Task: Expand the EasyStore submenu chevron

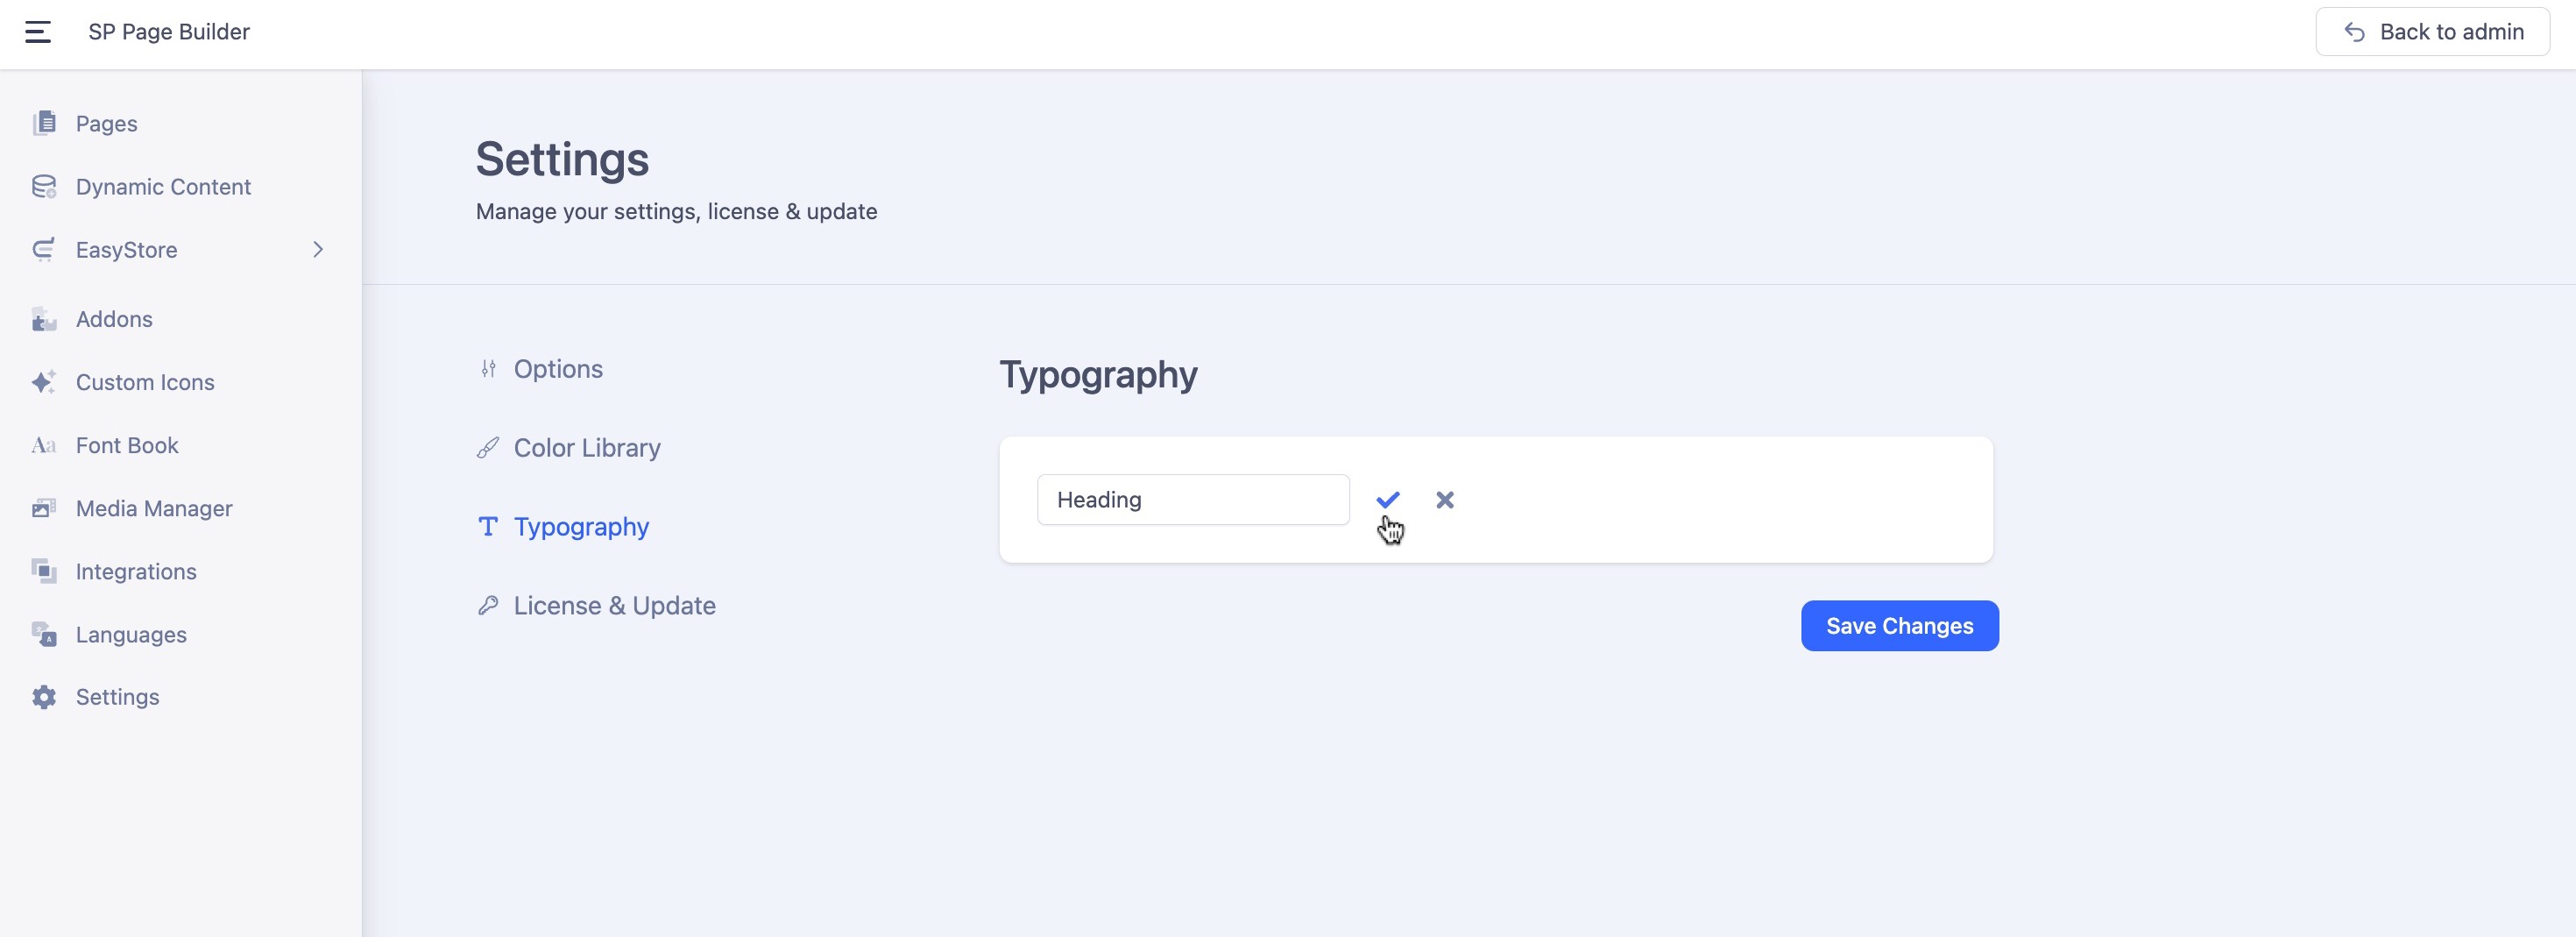Action: (x=318, y=250)
